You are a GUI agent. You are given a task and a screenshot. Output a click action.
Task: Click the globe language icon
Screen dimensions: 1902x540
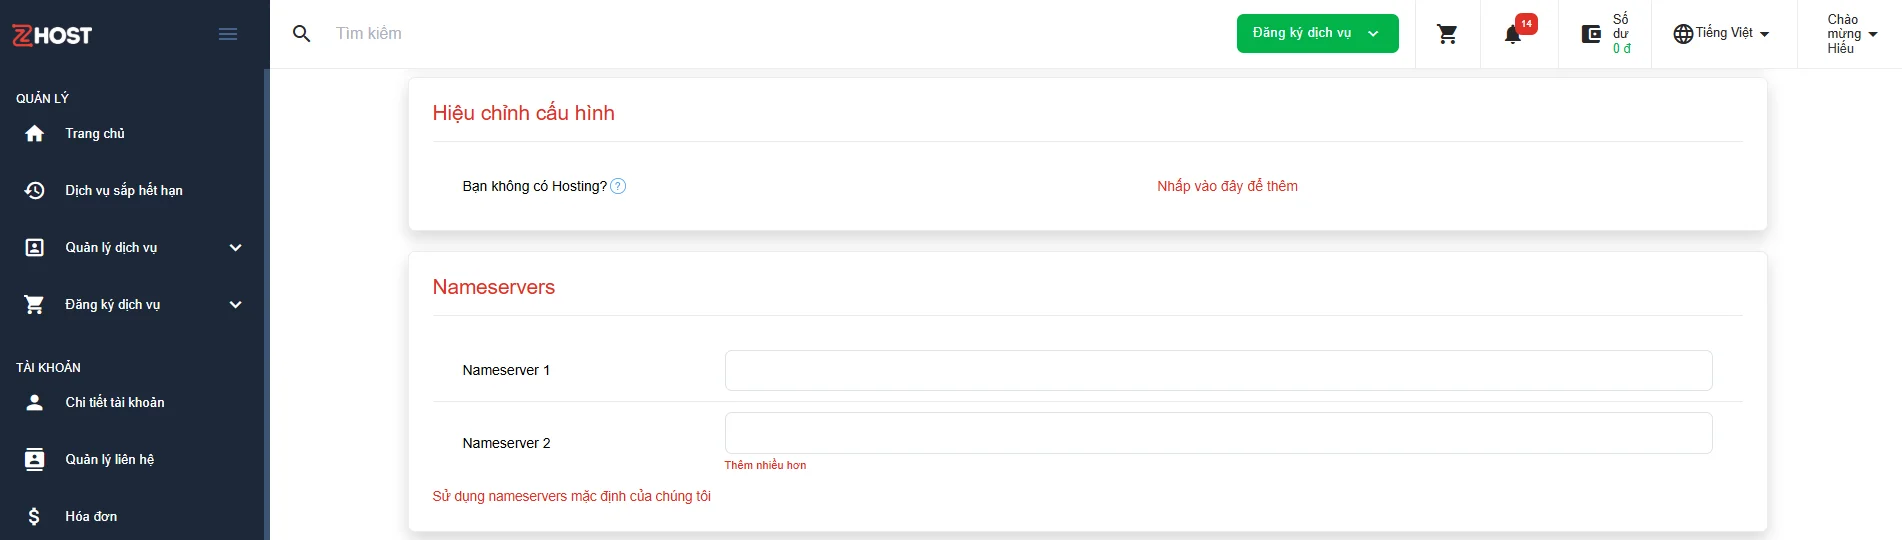pyautogui.click(x=1683, y=34)
